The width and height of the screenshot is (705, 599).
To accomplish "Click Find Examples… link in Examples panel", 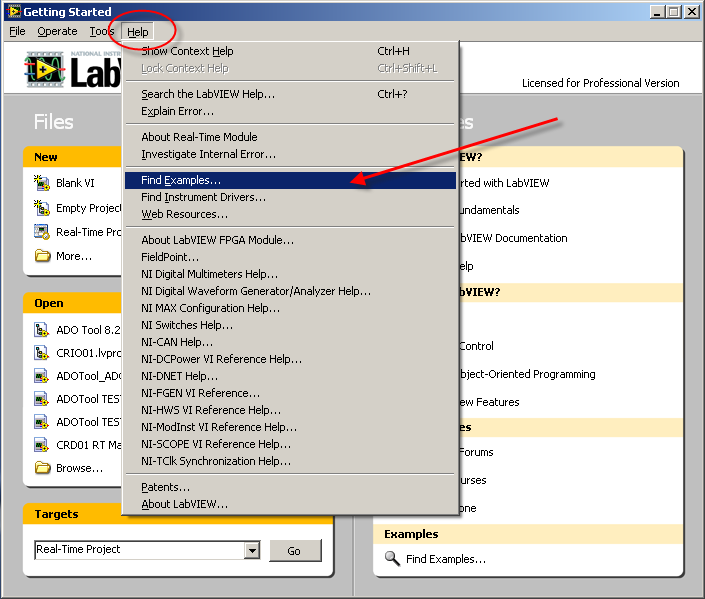I will [446, 559].
